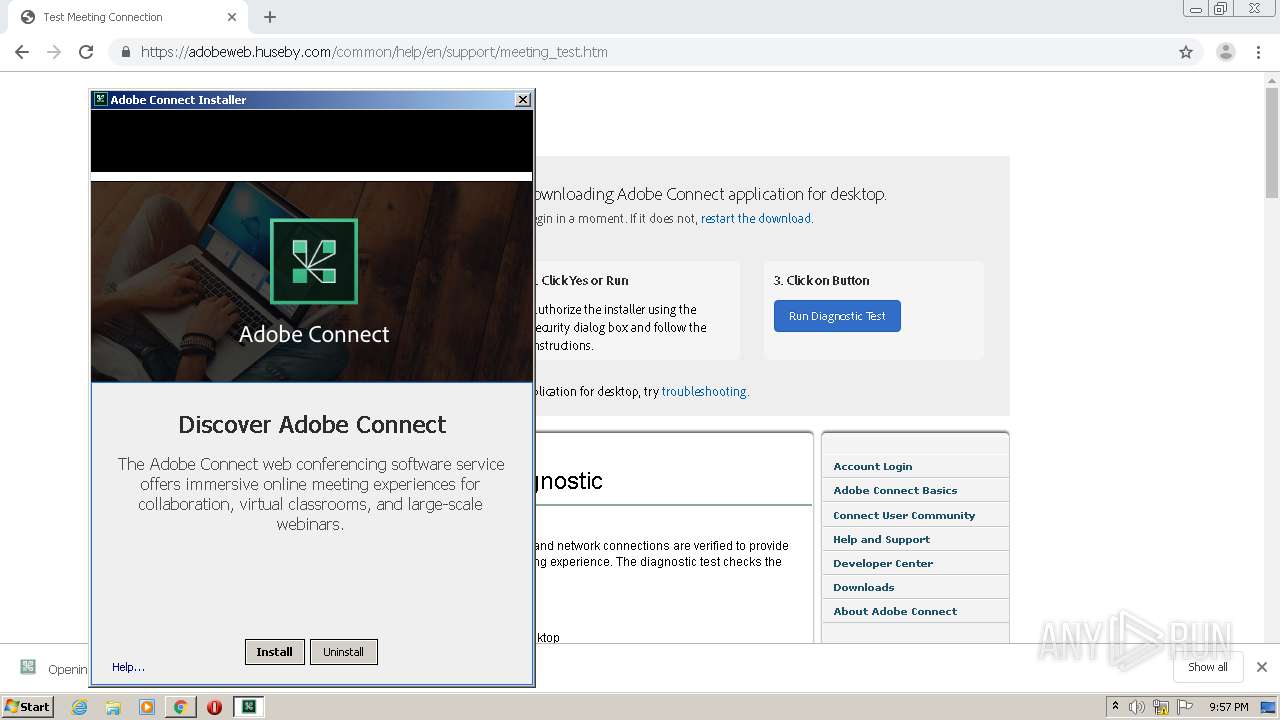Follow the restart the download link
The width and height of the screenshot is (1280, 720).
coord(756,218)
